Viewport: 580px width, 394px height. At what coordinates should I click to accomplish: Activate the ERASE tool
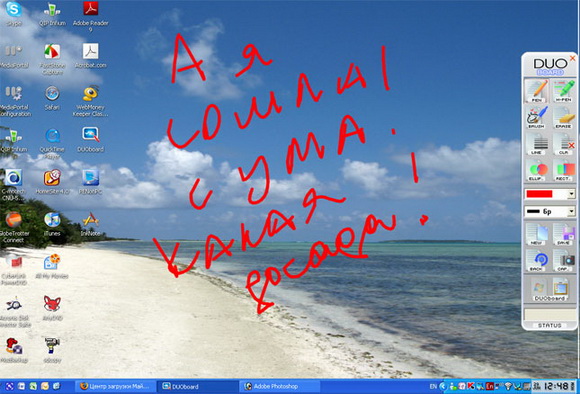click(x=563, y=117)
